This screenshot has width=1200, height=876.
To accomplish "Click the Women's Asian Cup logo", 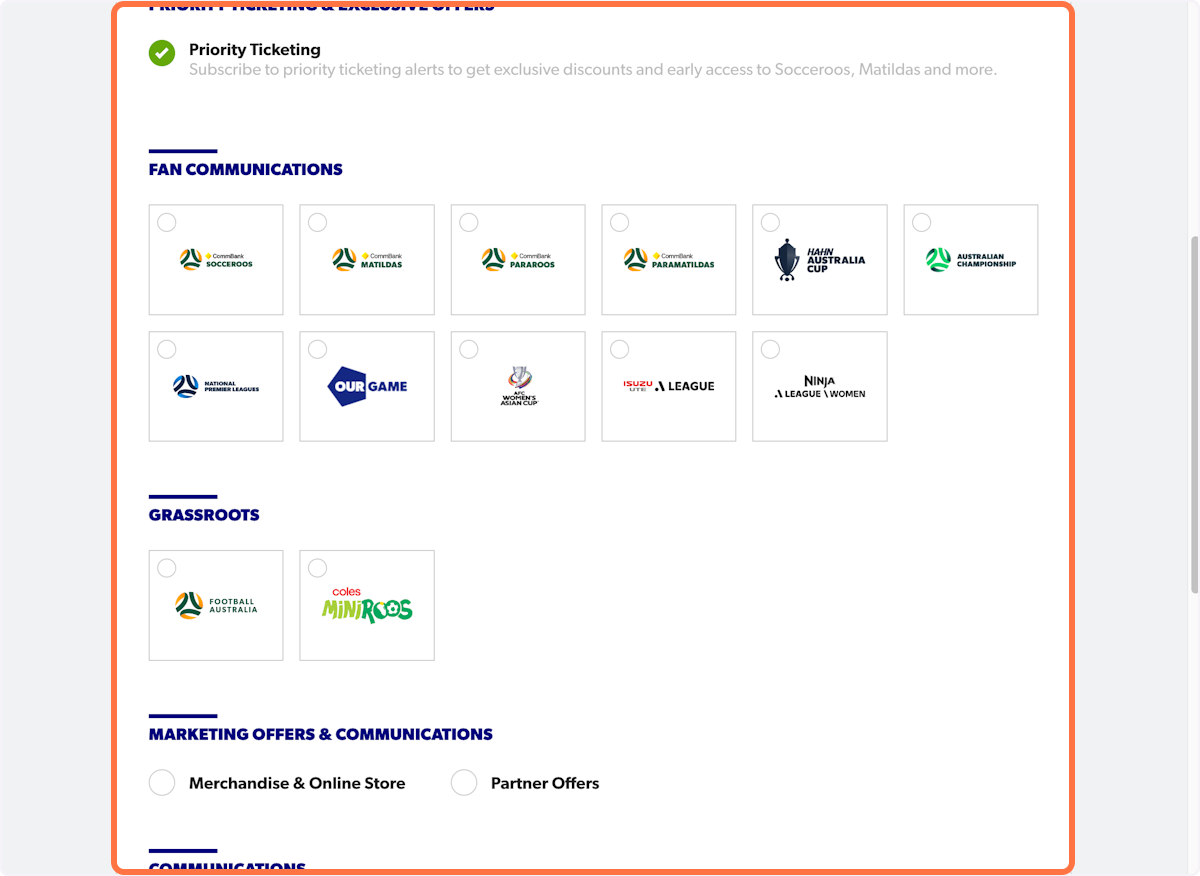I will point(518,386).
